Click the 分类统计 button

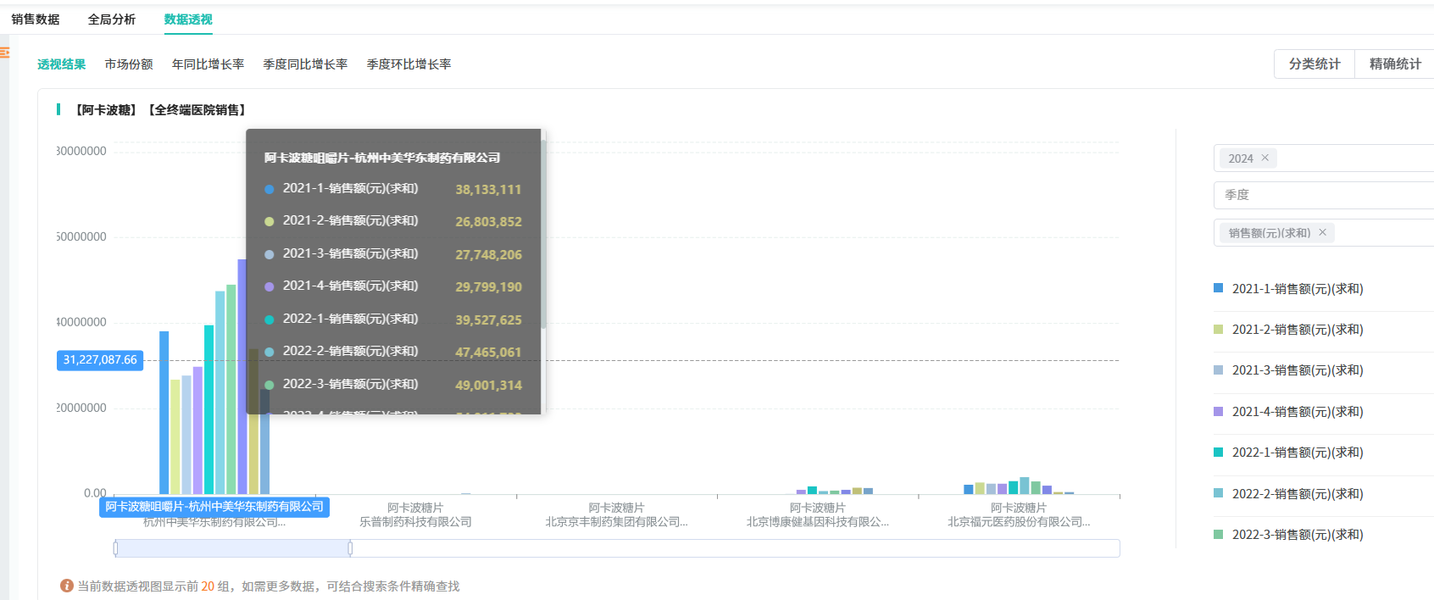click(x=1313, y=62)
